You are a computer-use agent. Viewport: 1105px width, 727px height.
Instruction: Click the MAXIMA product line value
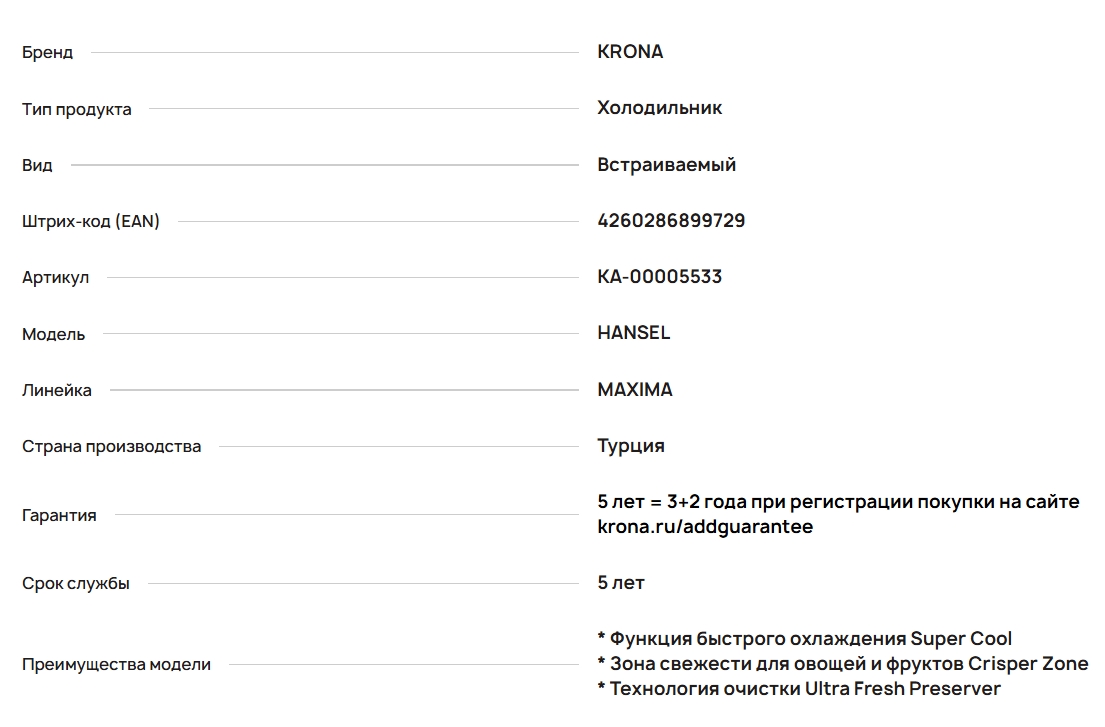tap(635, 390)
